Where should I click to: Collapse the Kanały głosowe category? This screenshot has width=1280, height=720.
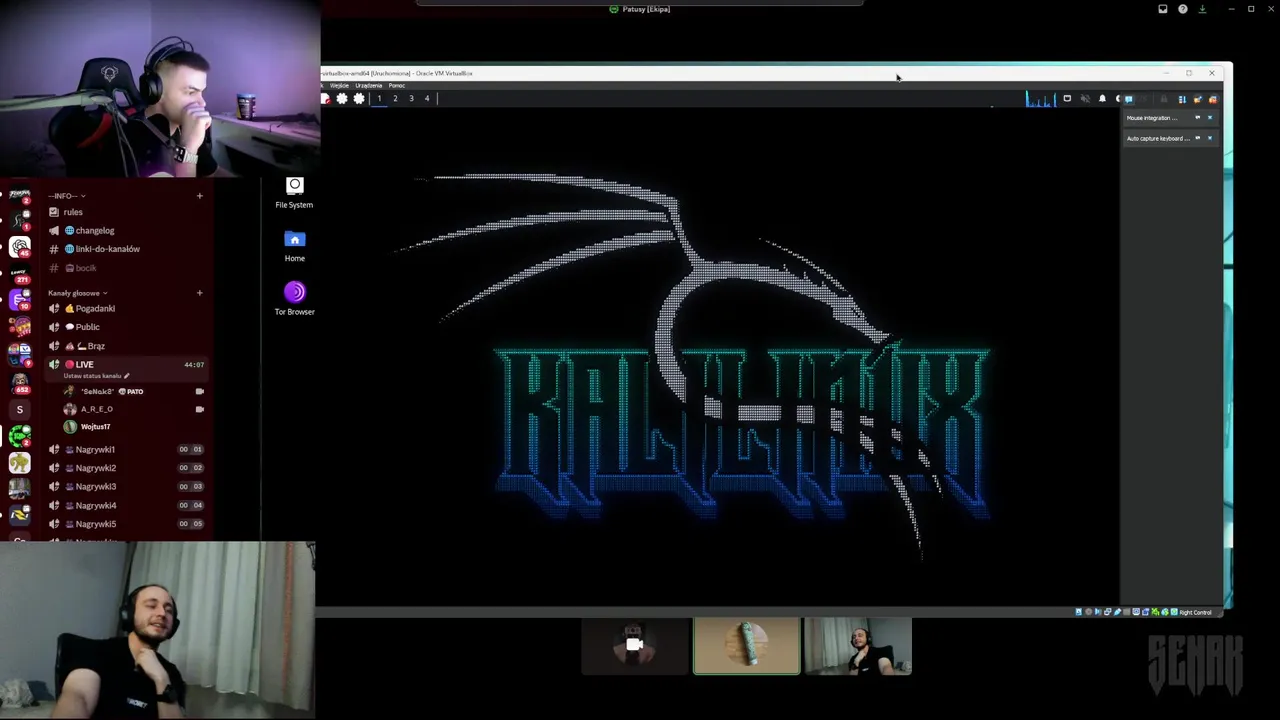tap(77, 293)
